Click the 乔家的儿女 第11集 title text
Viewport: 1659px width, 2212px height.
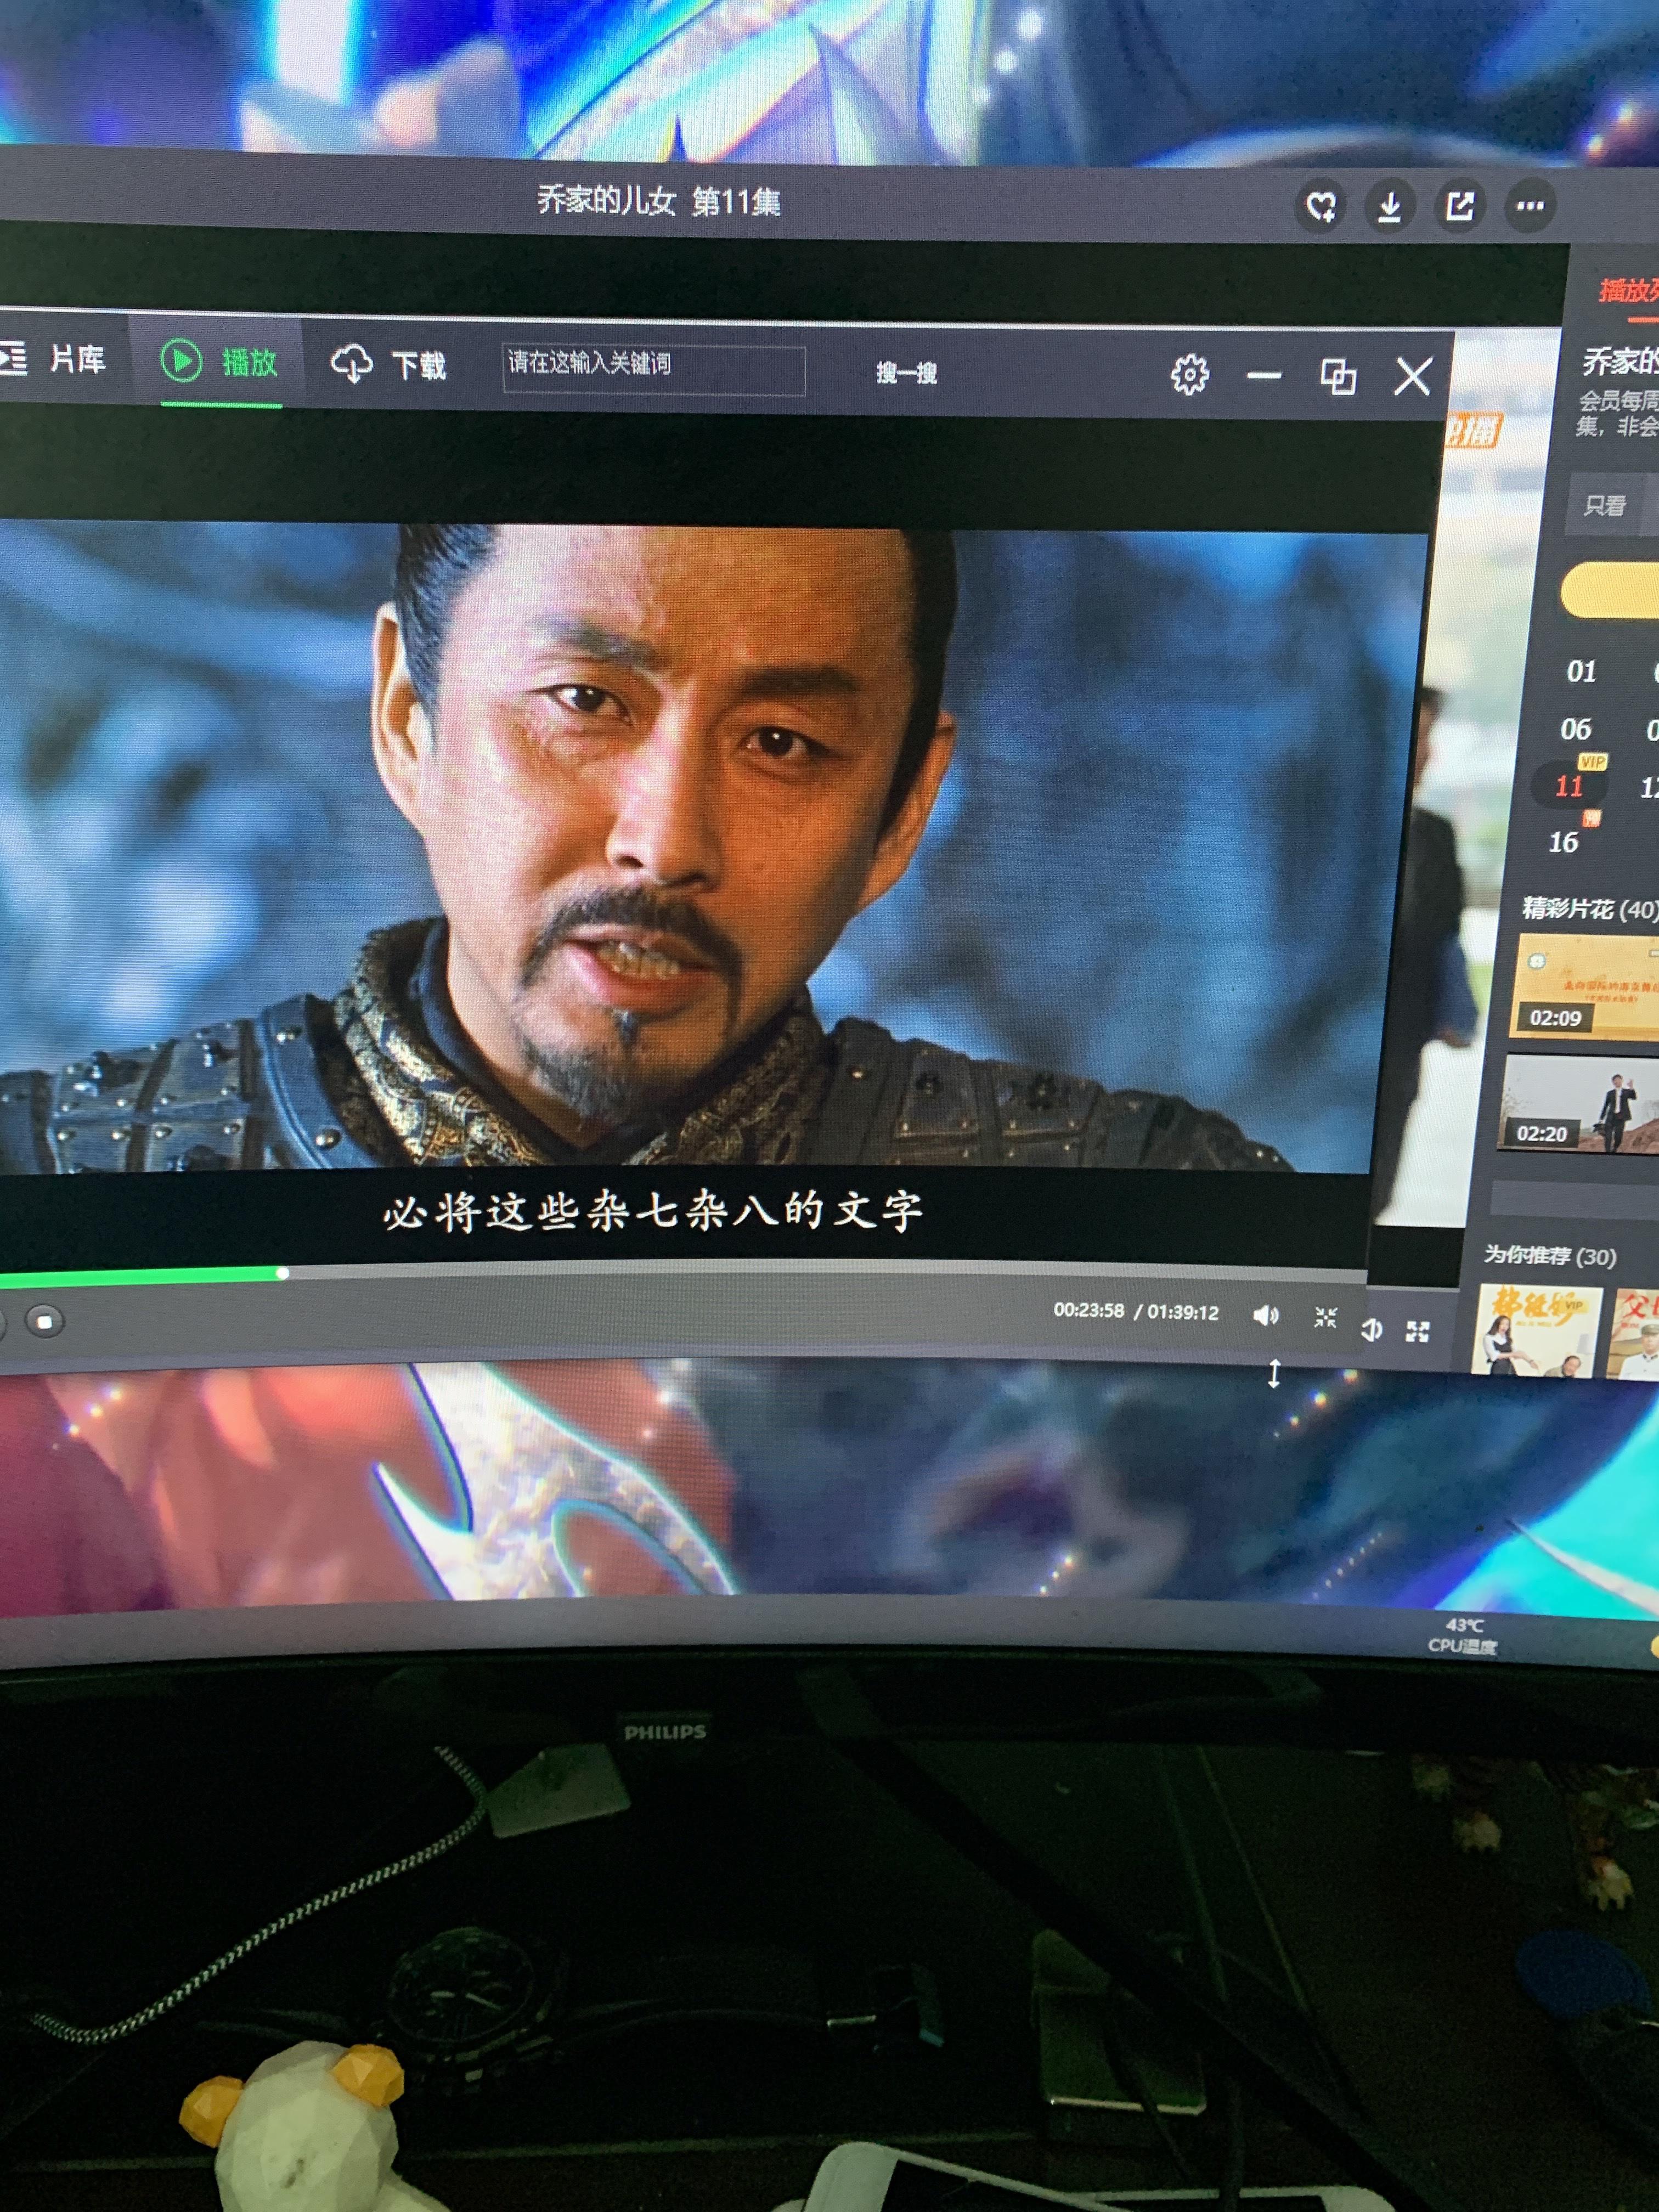pos(658,201)
